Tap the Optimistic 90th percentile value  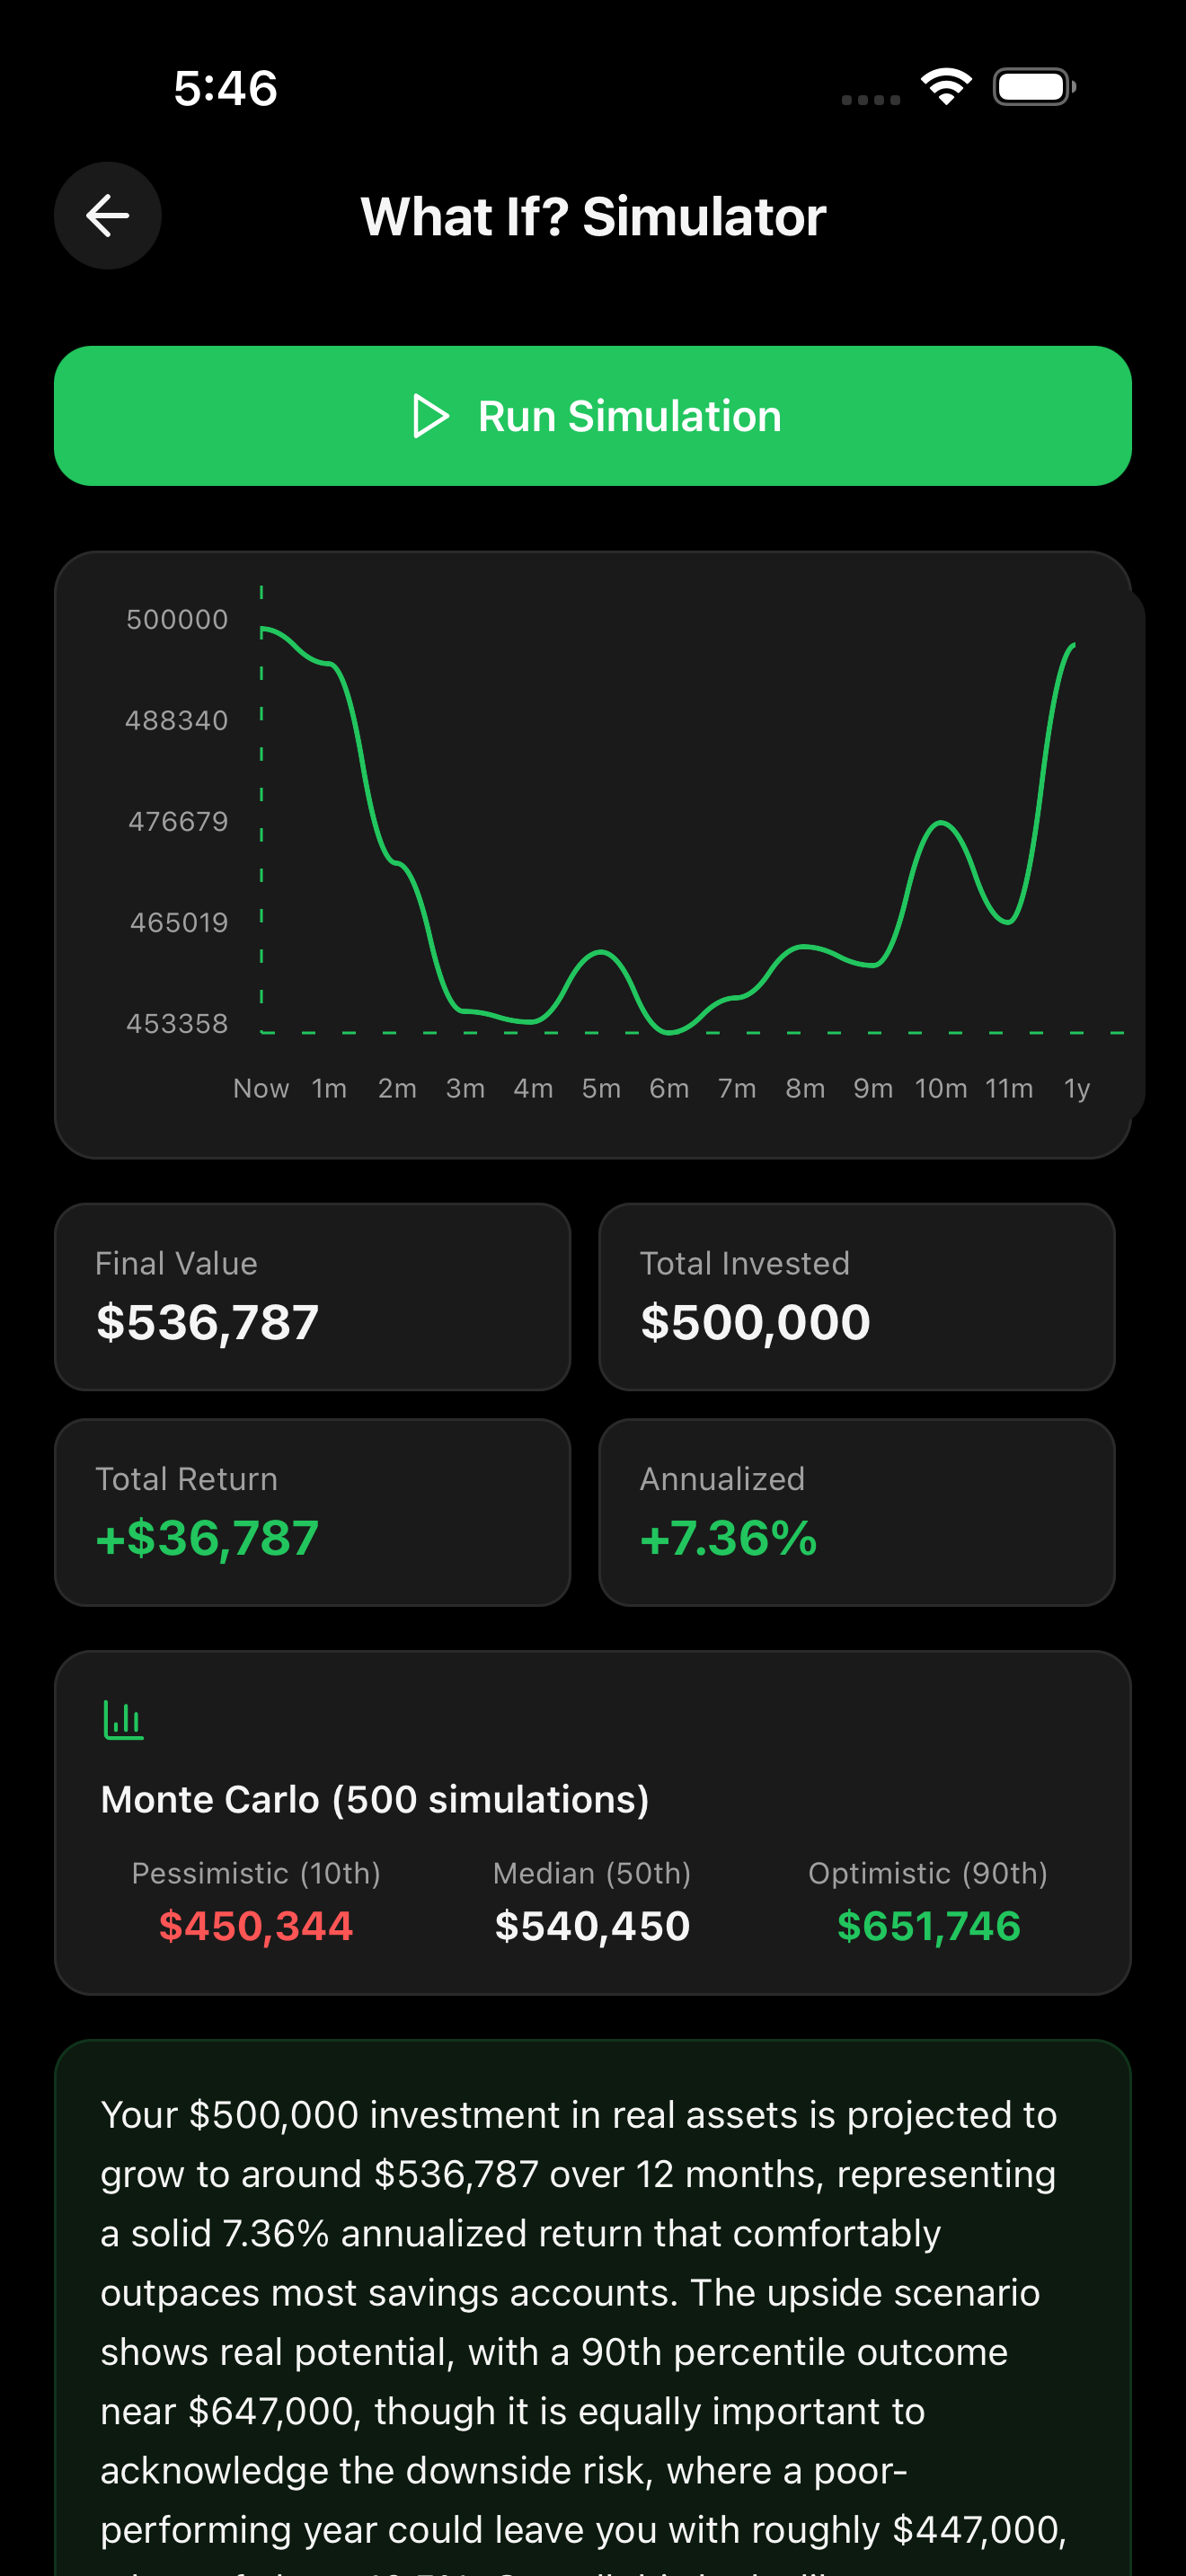click(x=928, y=1926)
